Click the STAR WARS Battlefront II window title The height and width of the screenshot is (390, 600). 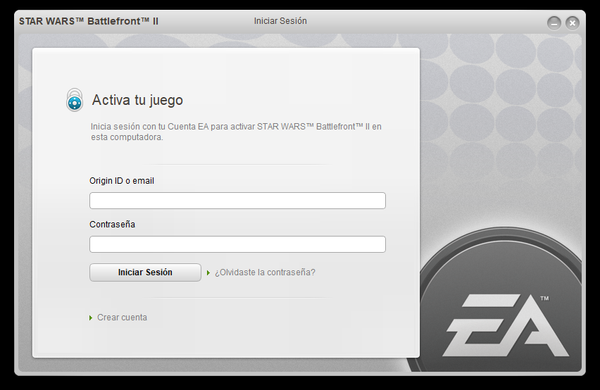(x=89, y=21)
